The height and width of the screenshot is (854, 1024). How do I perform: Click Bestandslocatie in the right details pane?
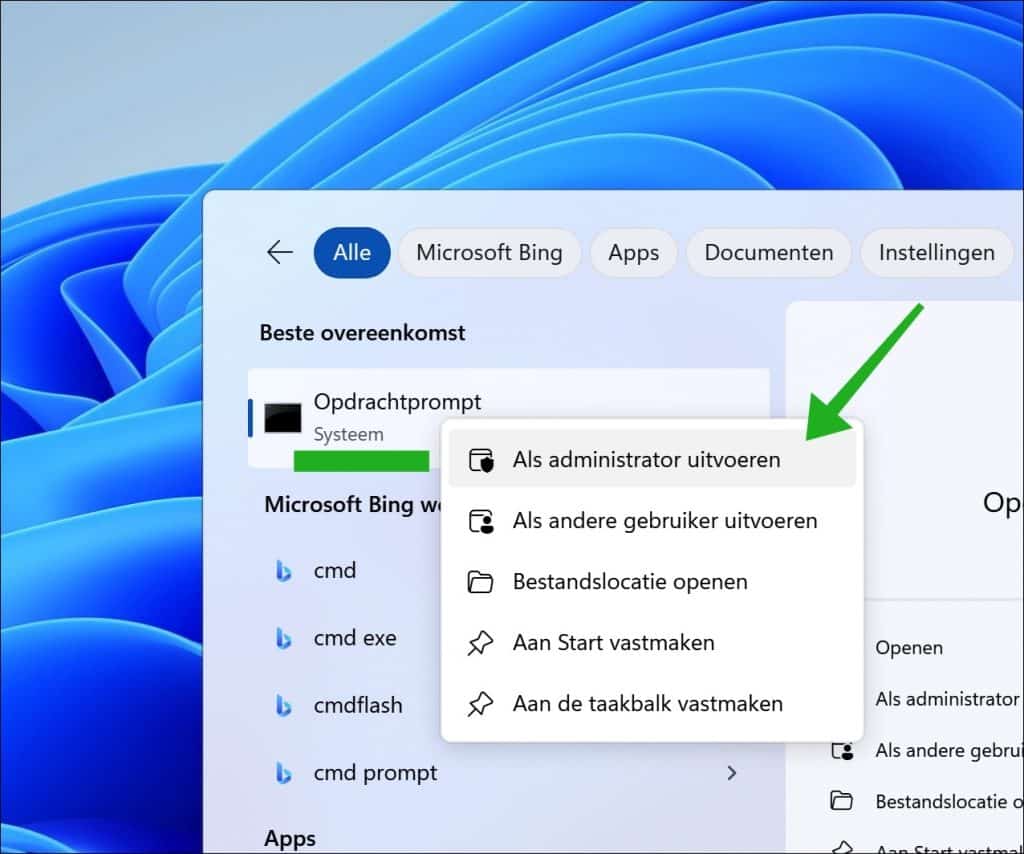tap(949, 801)
